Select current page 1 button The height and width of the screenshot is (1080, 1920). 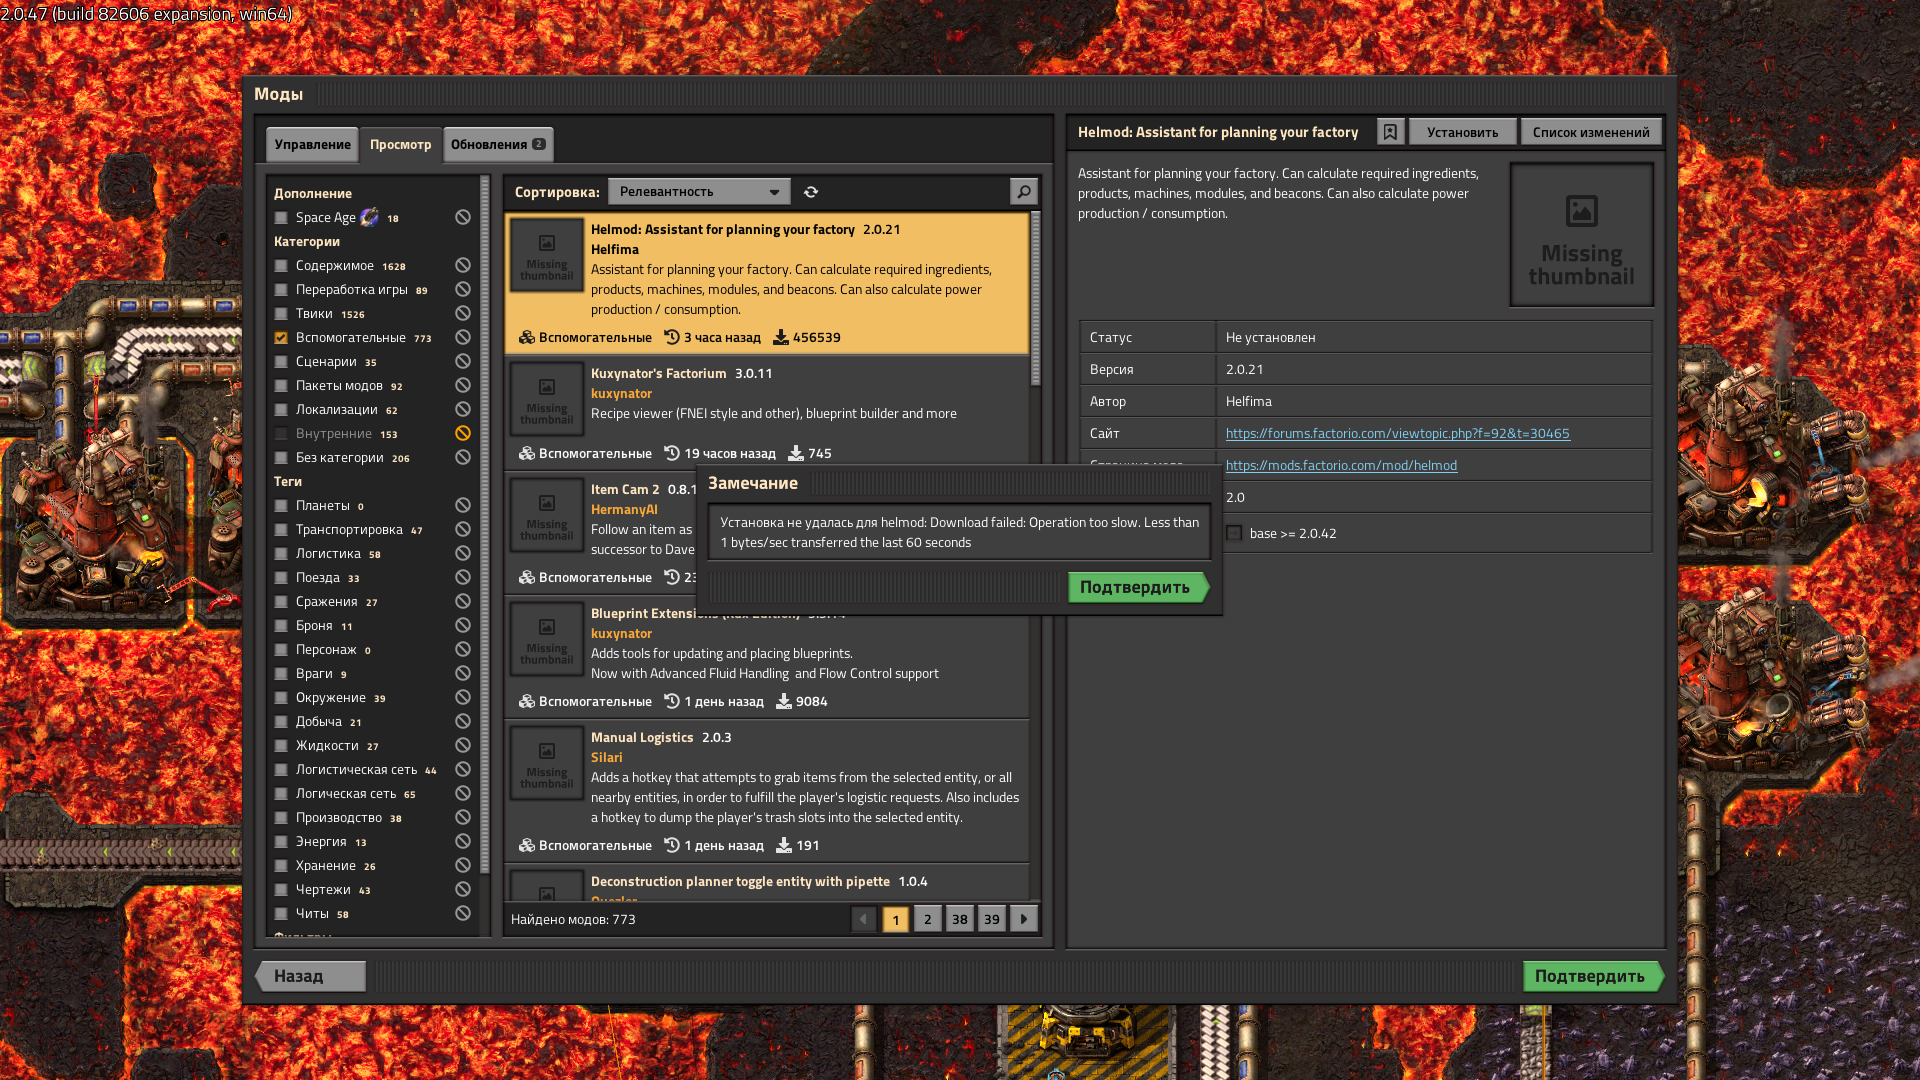tap(896, 919)
